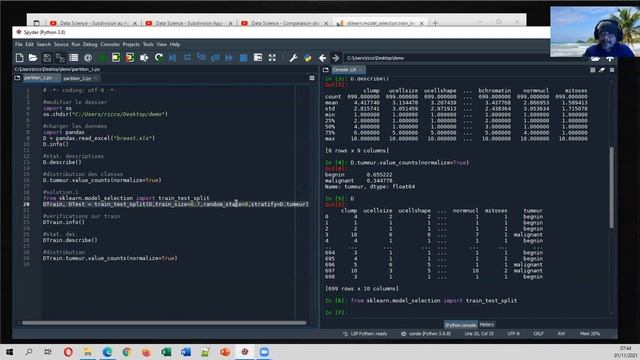This screenshot has height=360, width=640.
Task: Run selection or current line
Action: 144,58
